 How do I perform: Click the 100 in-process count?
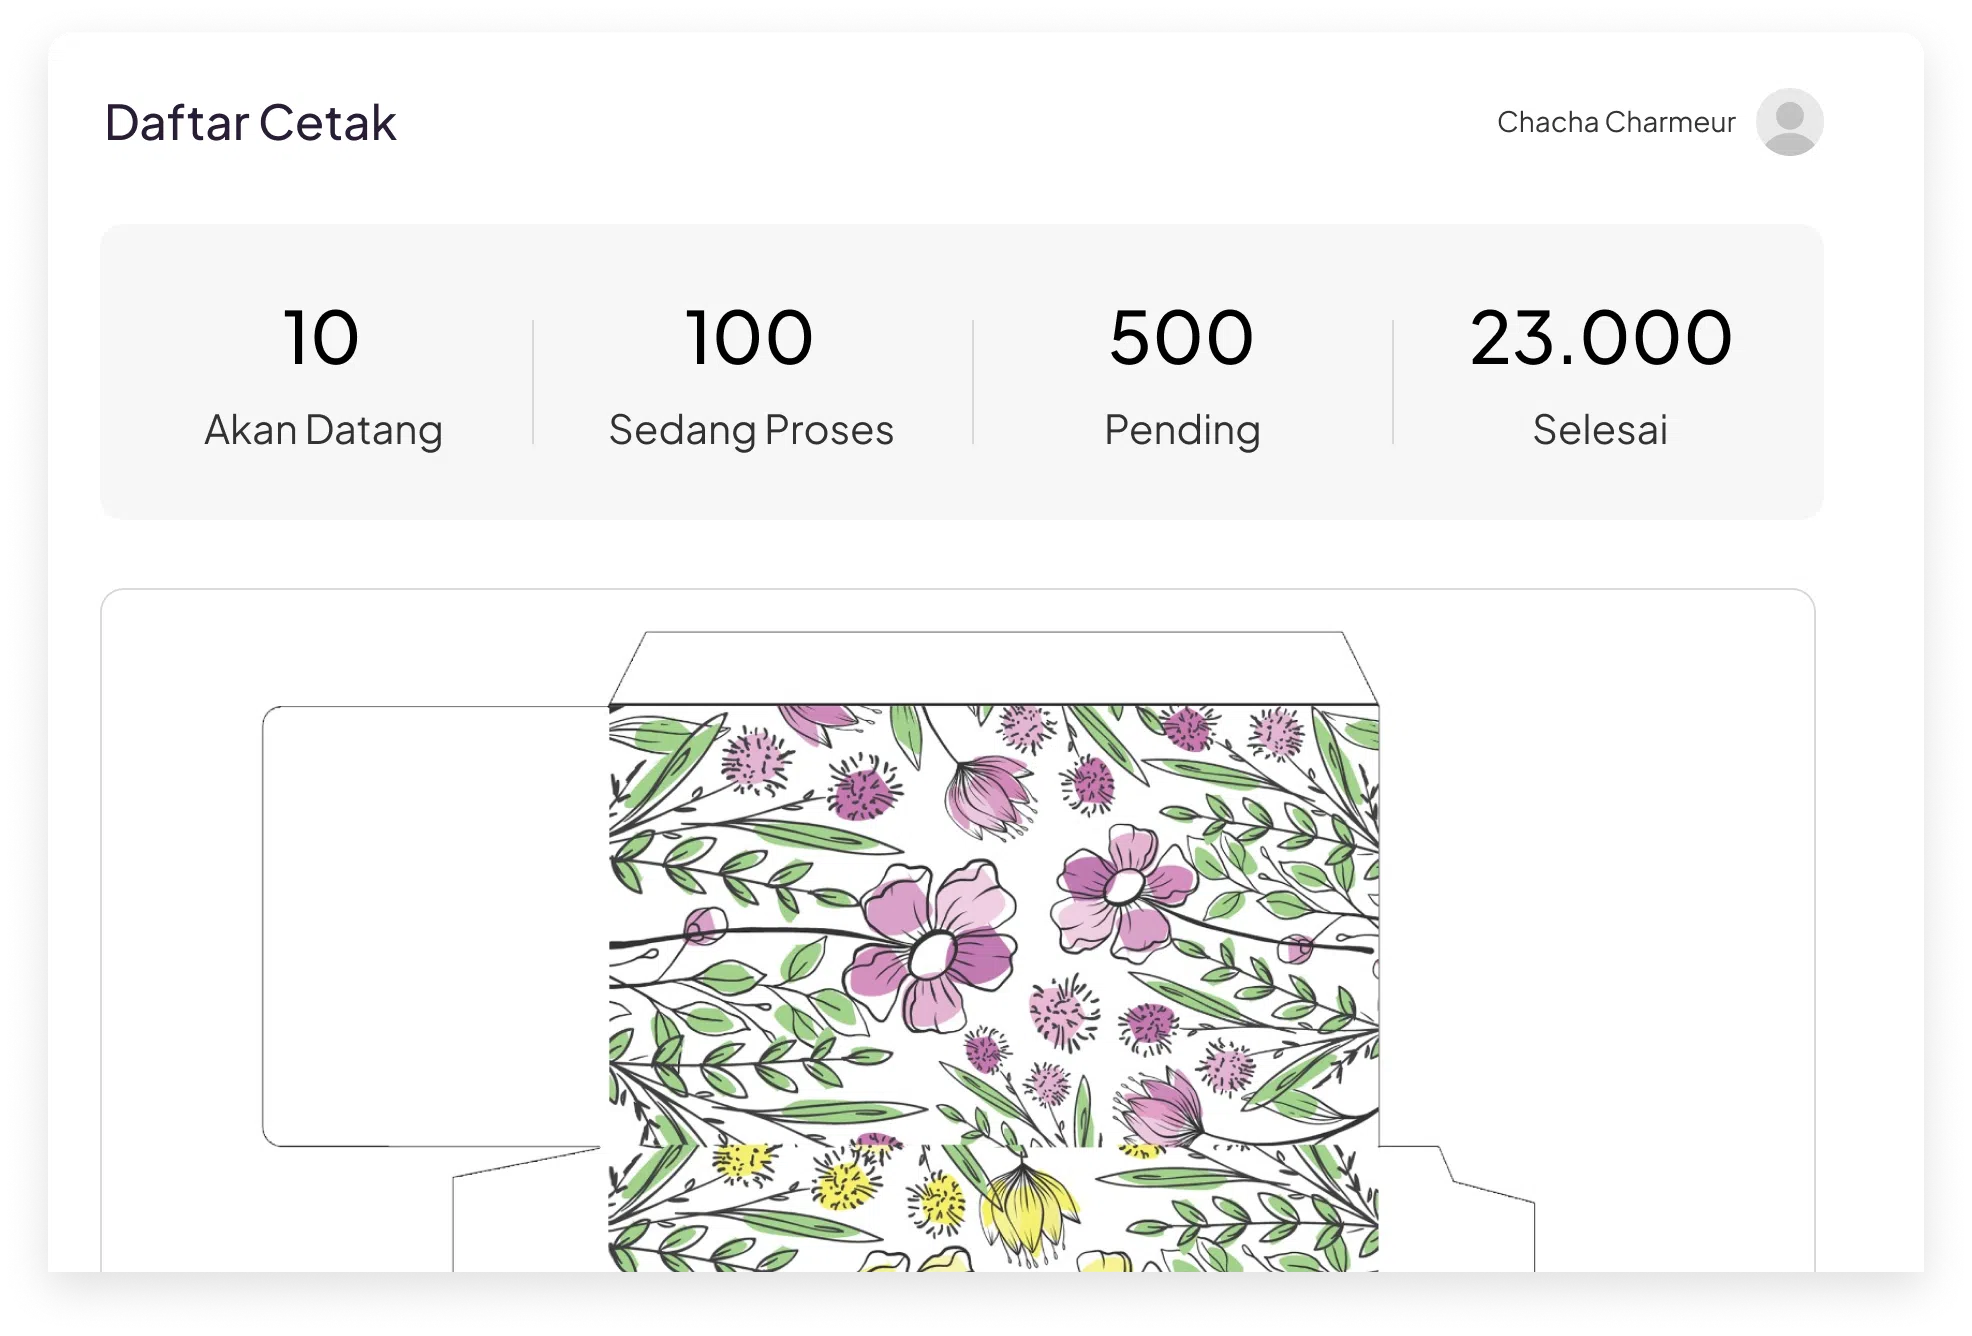pos(749,338)
